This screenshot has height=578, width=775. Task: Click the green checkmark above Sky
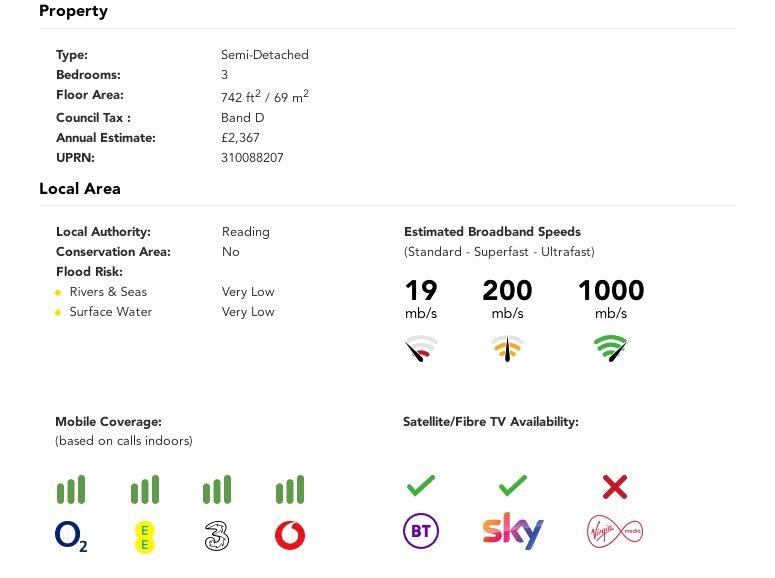(513, 486)
